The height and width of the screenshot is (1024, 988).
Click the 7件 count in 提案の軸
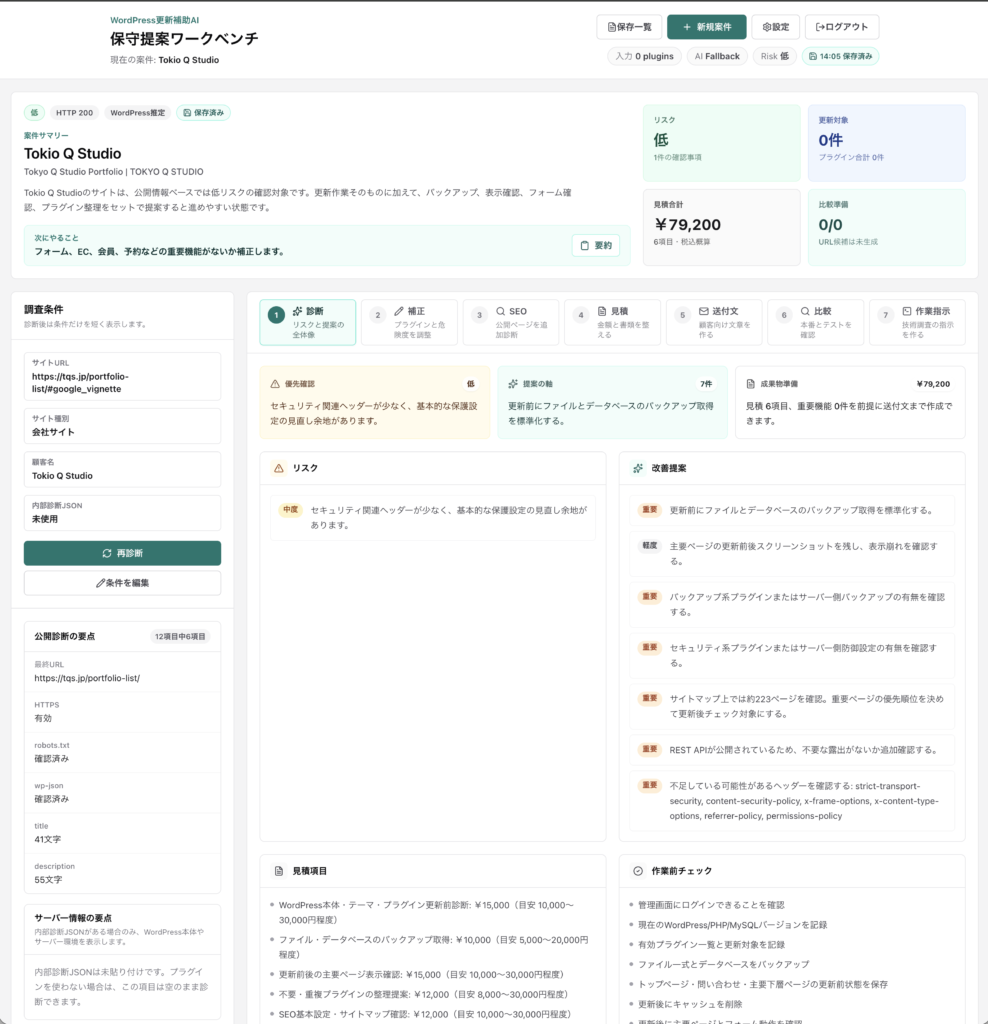[706, 384]
